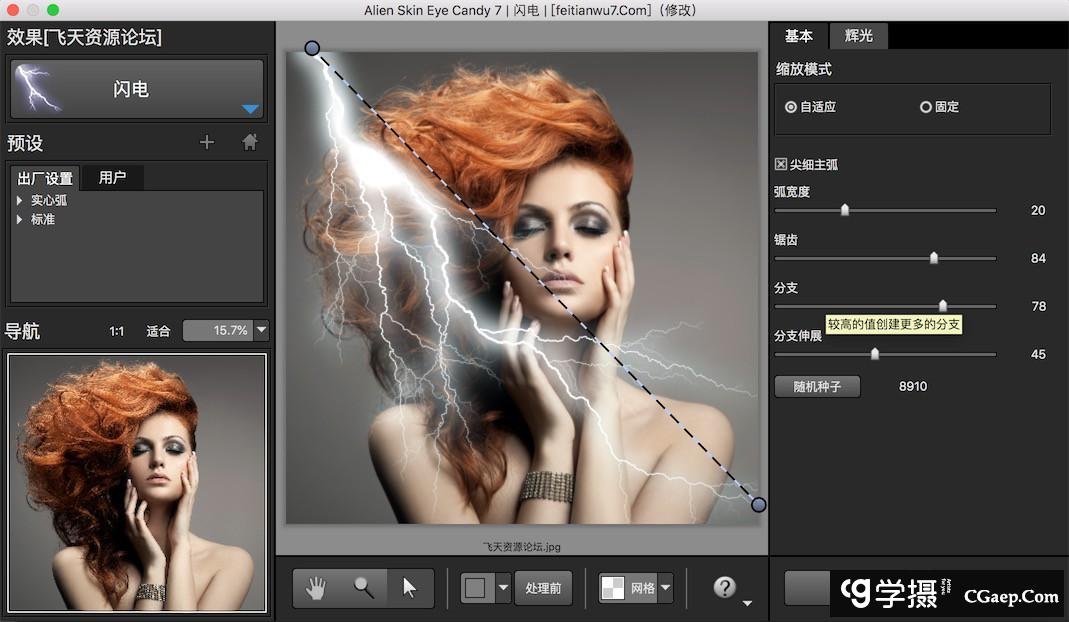
Task: Click the 锯齿 slider handle
Action: (934, 258)
